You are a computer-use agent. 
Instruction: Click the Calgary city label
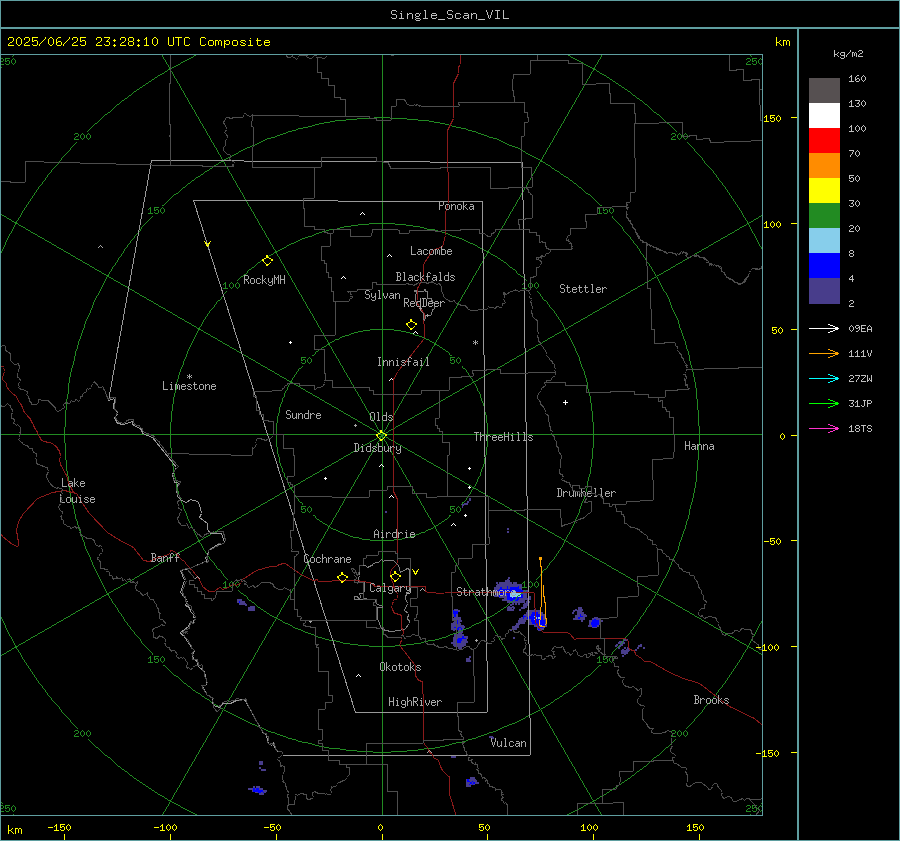(390, 588)
